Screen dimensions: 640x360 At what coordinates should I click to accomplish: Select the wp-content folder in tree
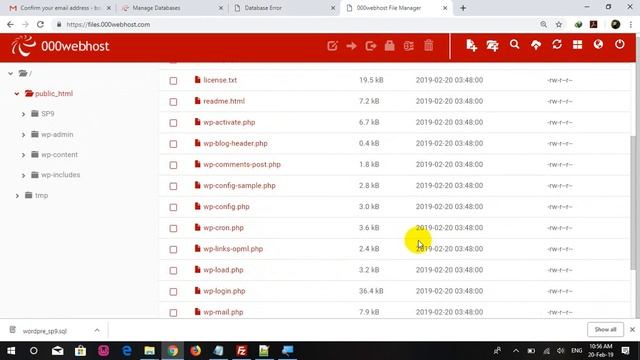click(x=59, y=155)
